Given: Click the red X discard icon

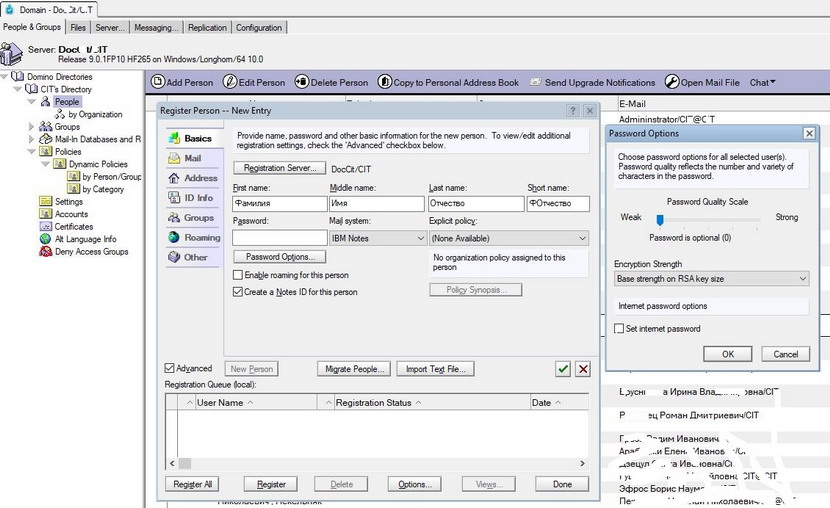Looking at the screenshot, I should (x=583, y=369).
